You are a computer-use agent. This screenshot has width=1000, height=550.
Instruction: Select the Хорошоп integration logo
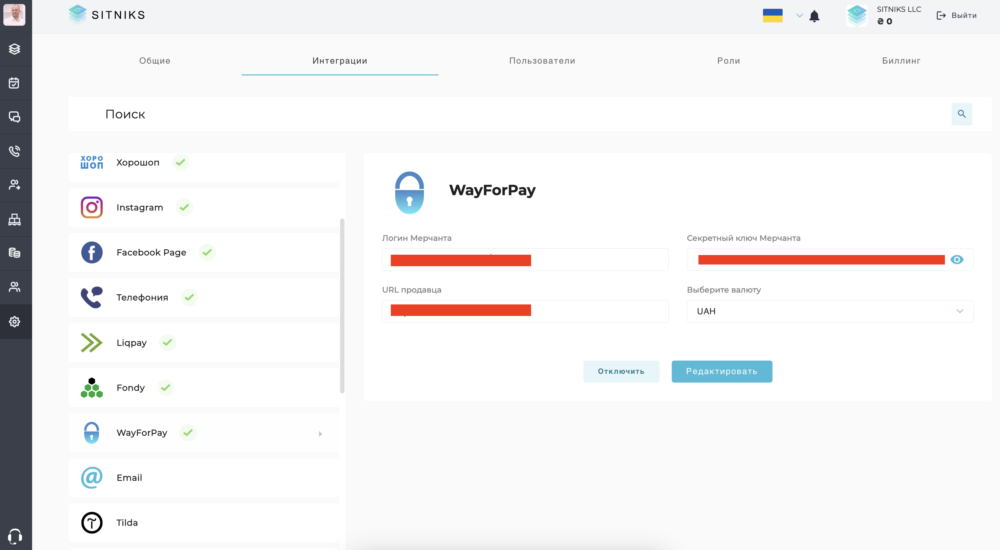(92, 162)
